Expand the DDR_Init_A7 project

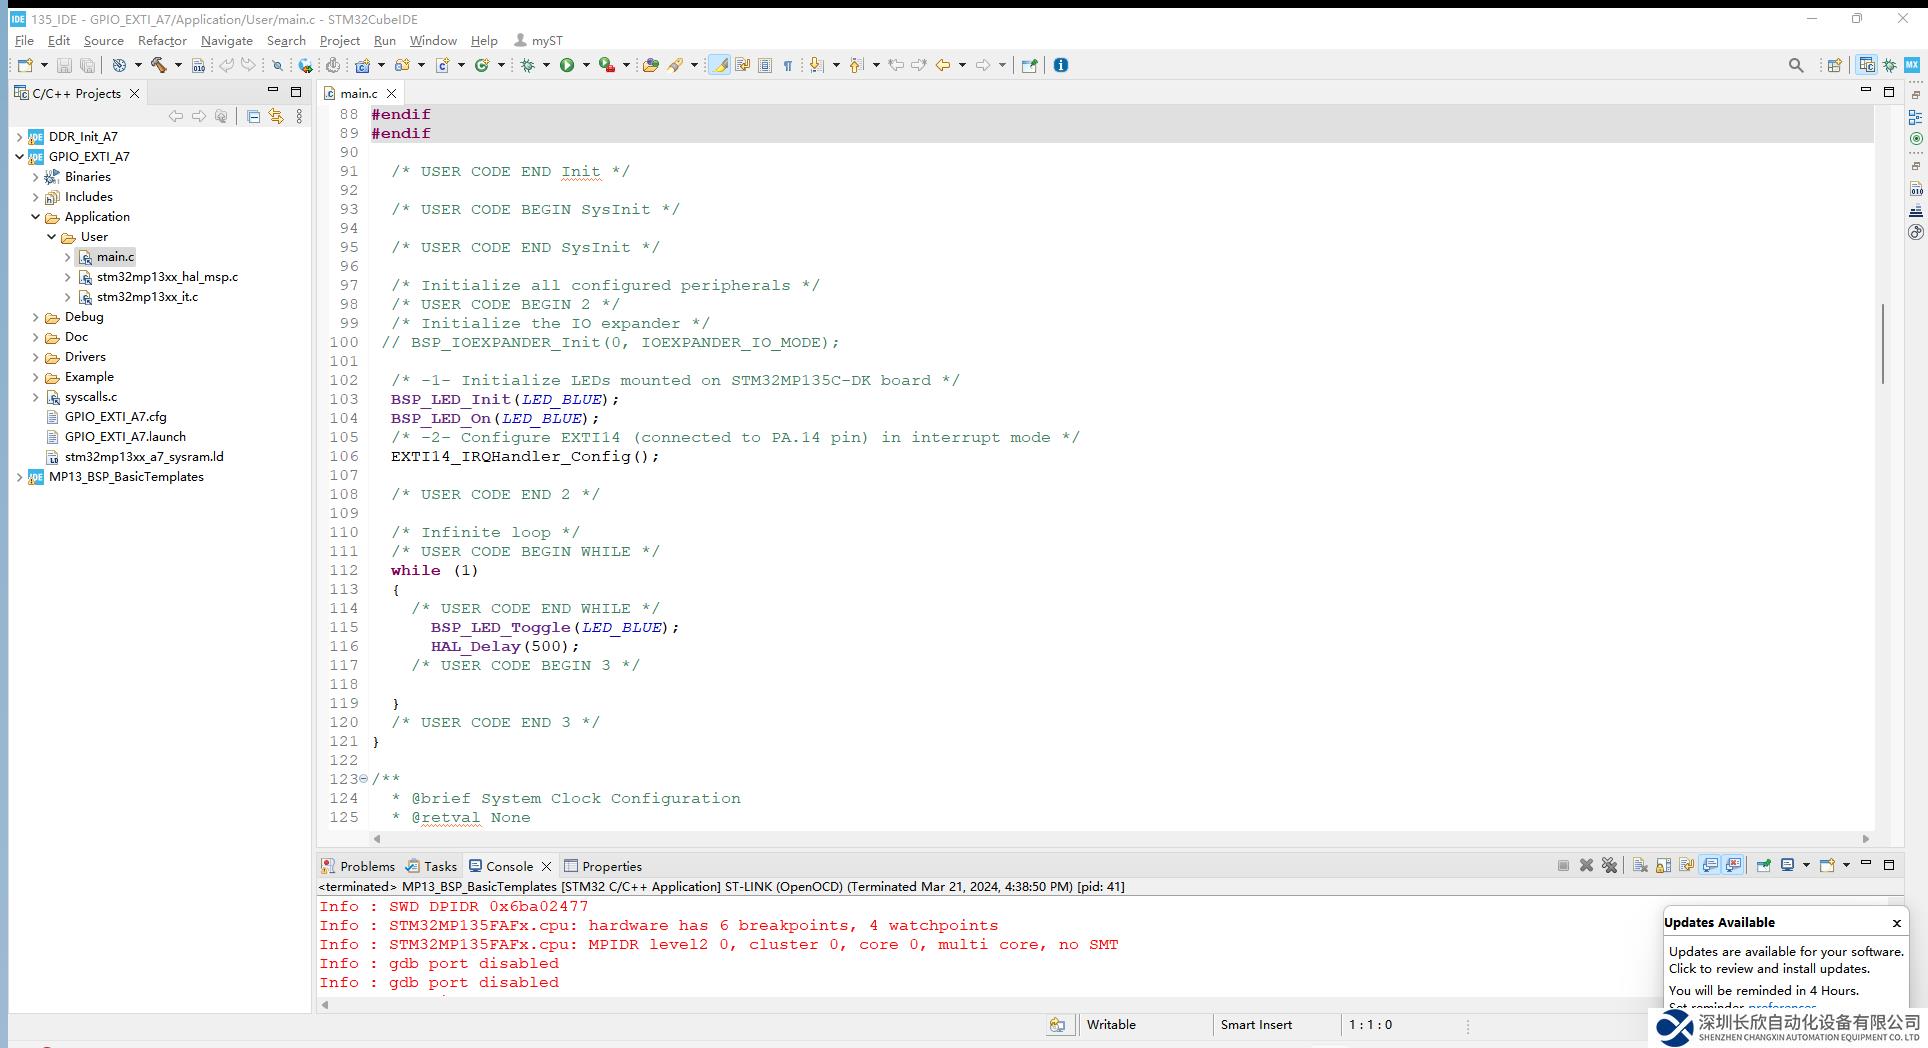tap(20, 137)
